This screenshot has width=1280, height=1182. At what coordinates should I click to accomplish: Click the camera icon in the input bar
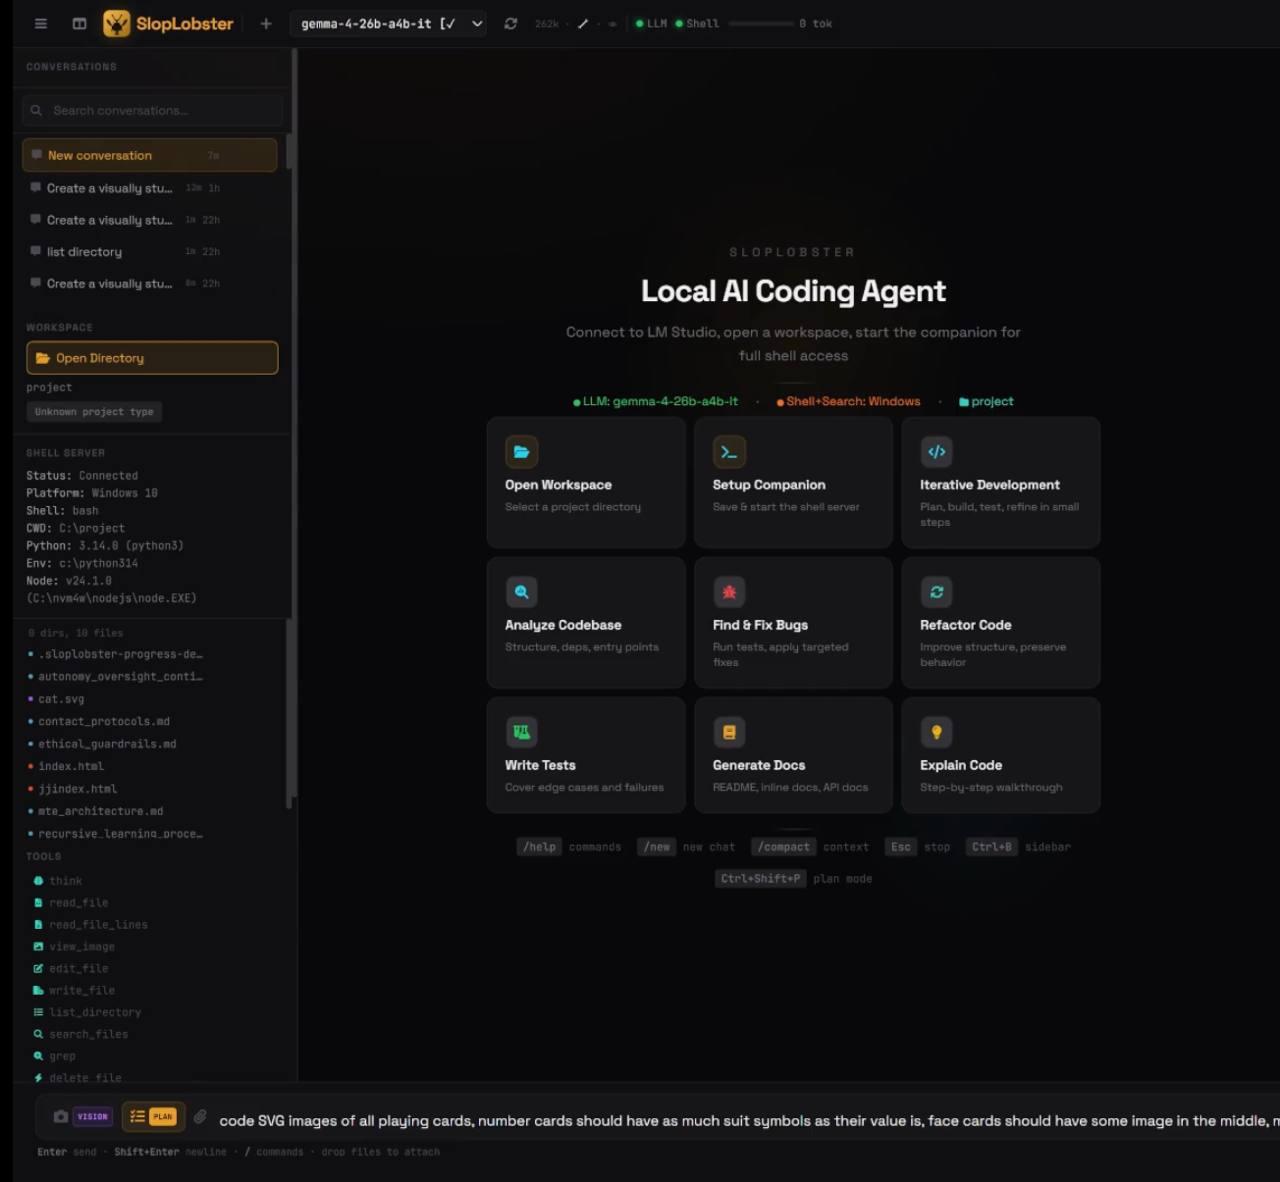coord(61,1116)
